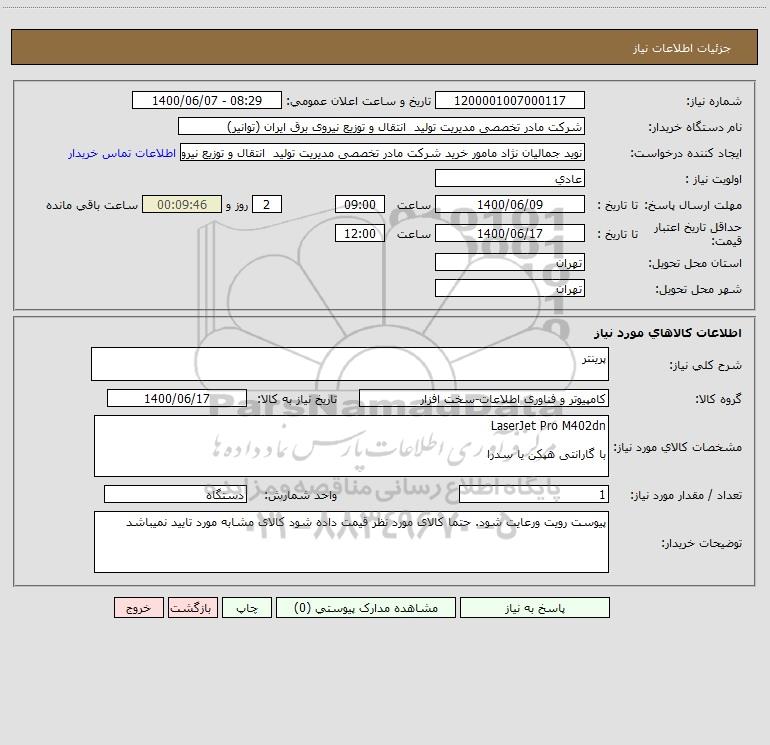Click the quantity field showing 1
The height and width of the screenshot is (745, 770).
point(534,495)
